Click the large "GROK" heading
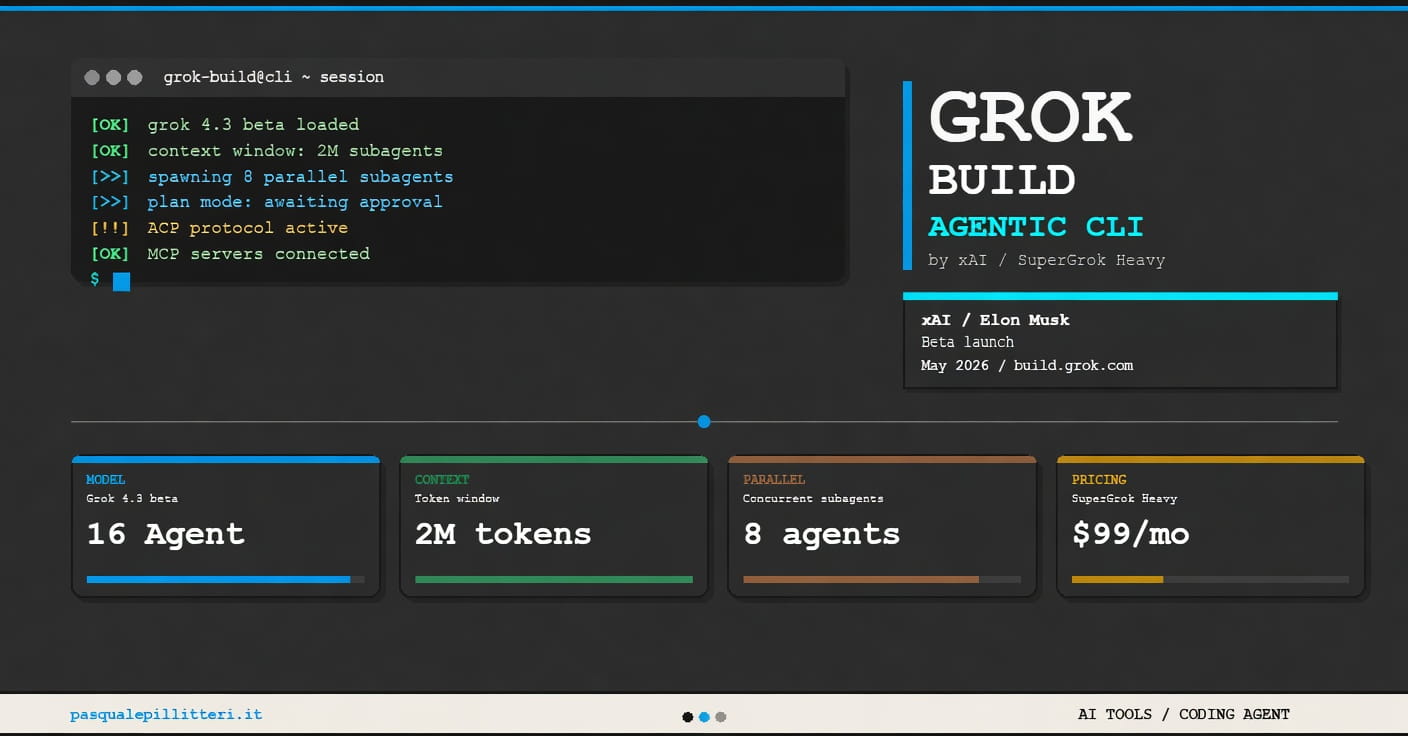This screenshot has width=1408, height=736. point(1030,117)
